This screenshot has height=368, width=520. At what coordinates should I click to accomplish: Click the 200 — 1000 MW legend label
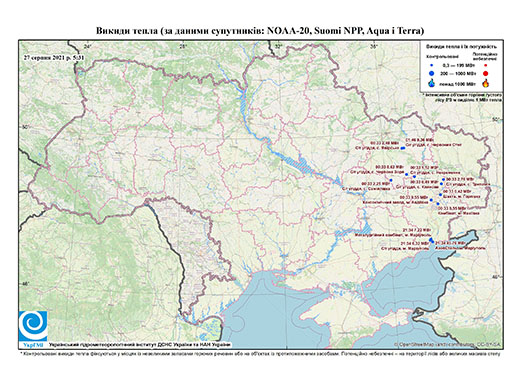coord(457,73)
